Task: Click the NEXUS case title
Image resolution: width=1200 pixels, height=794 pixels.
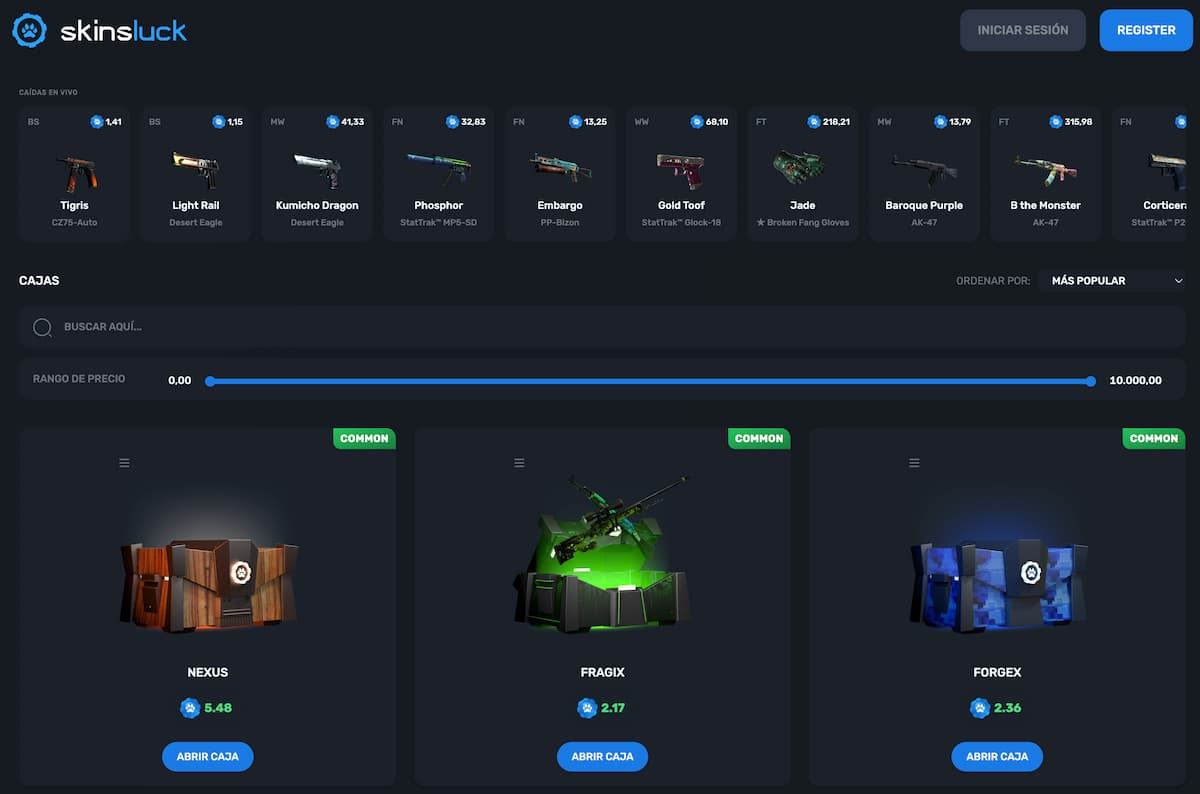Action: coord(208,672)
